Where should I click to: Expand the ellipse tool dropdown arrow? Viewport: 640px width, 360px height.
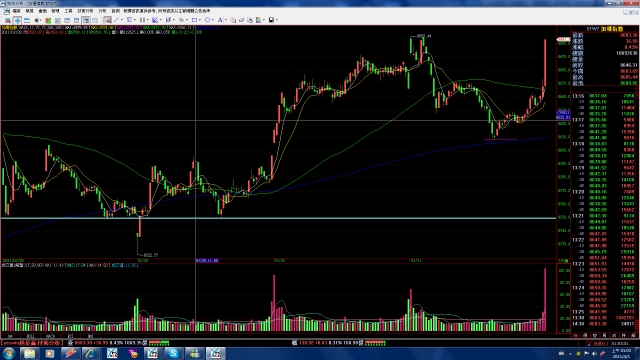coord(213,20)
